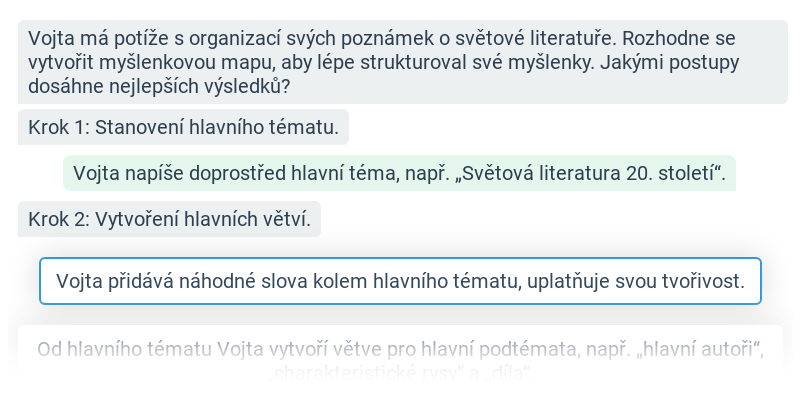Click the Krok 2 step heading
The height and width of the screenshot is (400, 800).
pos(169,219)
